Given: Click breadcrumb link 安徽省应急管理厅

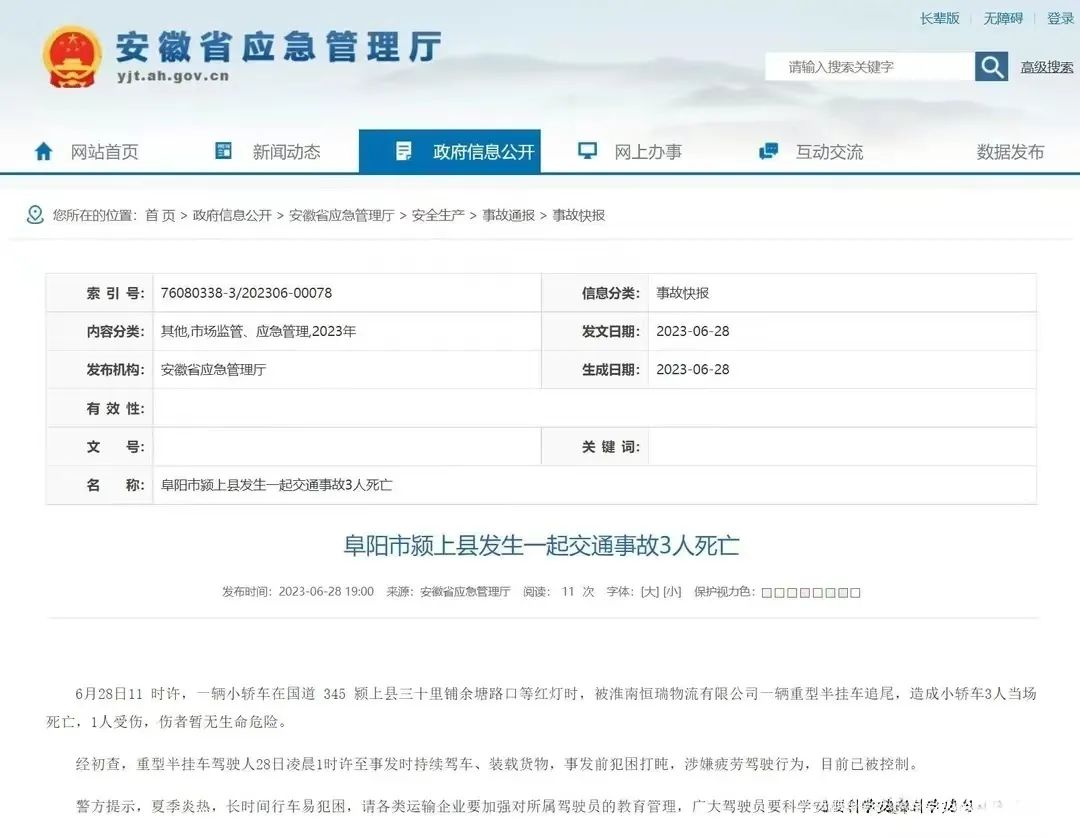Looking at the screenshot, I should (x=342, y=216).
